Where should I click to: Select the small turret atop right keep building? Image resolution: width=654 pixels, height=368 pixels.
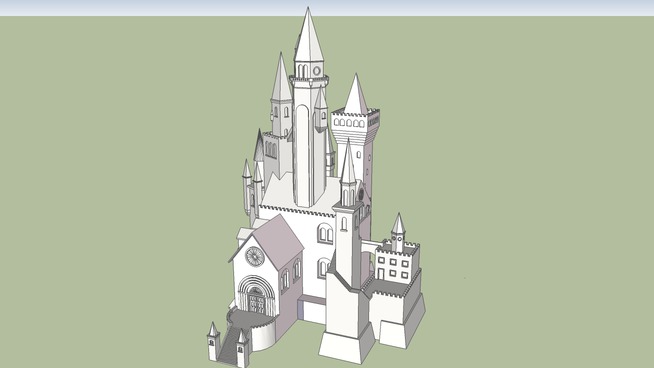(x=398, y=233)
